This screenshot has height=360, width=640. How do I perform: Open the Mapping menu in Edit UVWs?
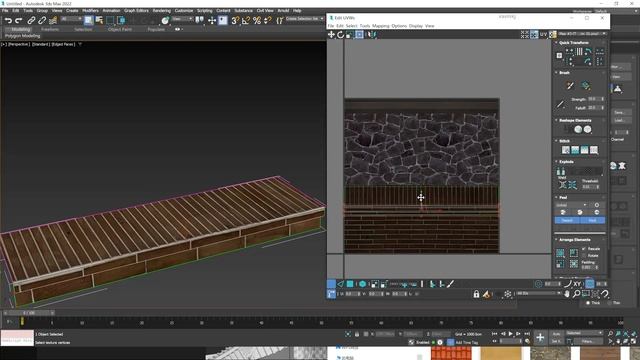380,26
